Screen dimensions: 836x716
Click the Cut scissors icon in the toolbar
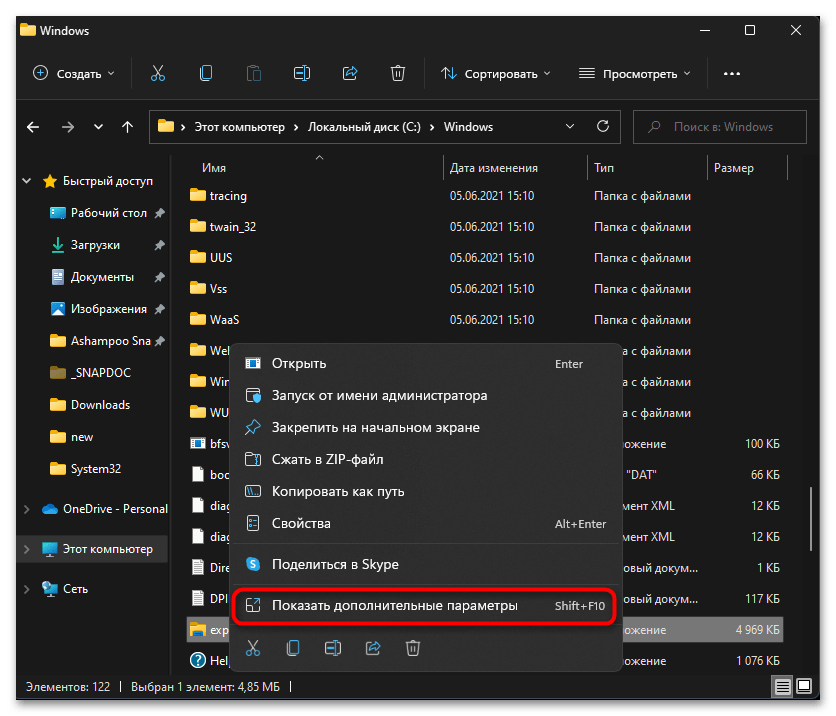158,73
